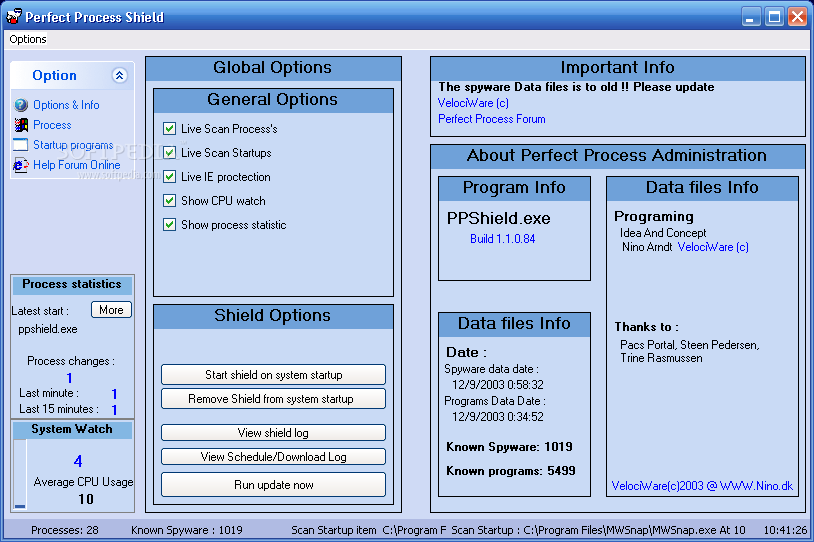This screenshot has width=814, height=542.
Task: Click the Average CPU Usage label
Action: pyautogui.click(x=84, y=482)
